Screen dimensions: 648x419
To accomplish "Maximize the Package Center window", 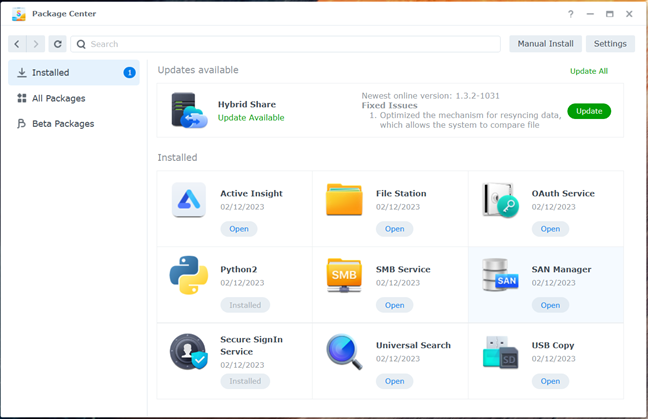I will pos(610,14).
